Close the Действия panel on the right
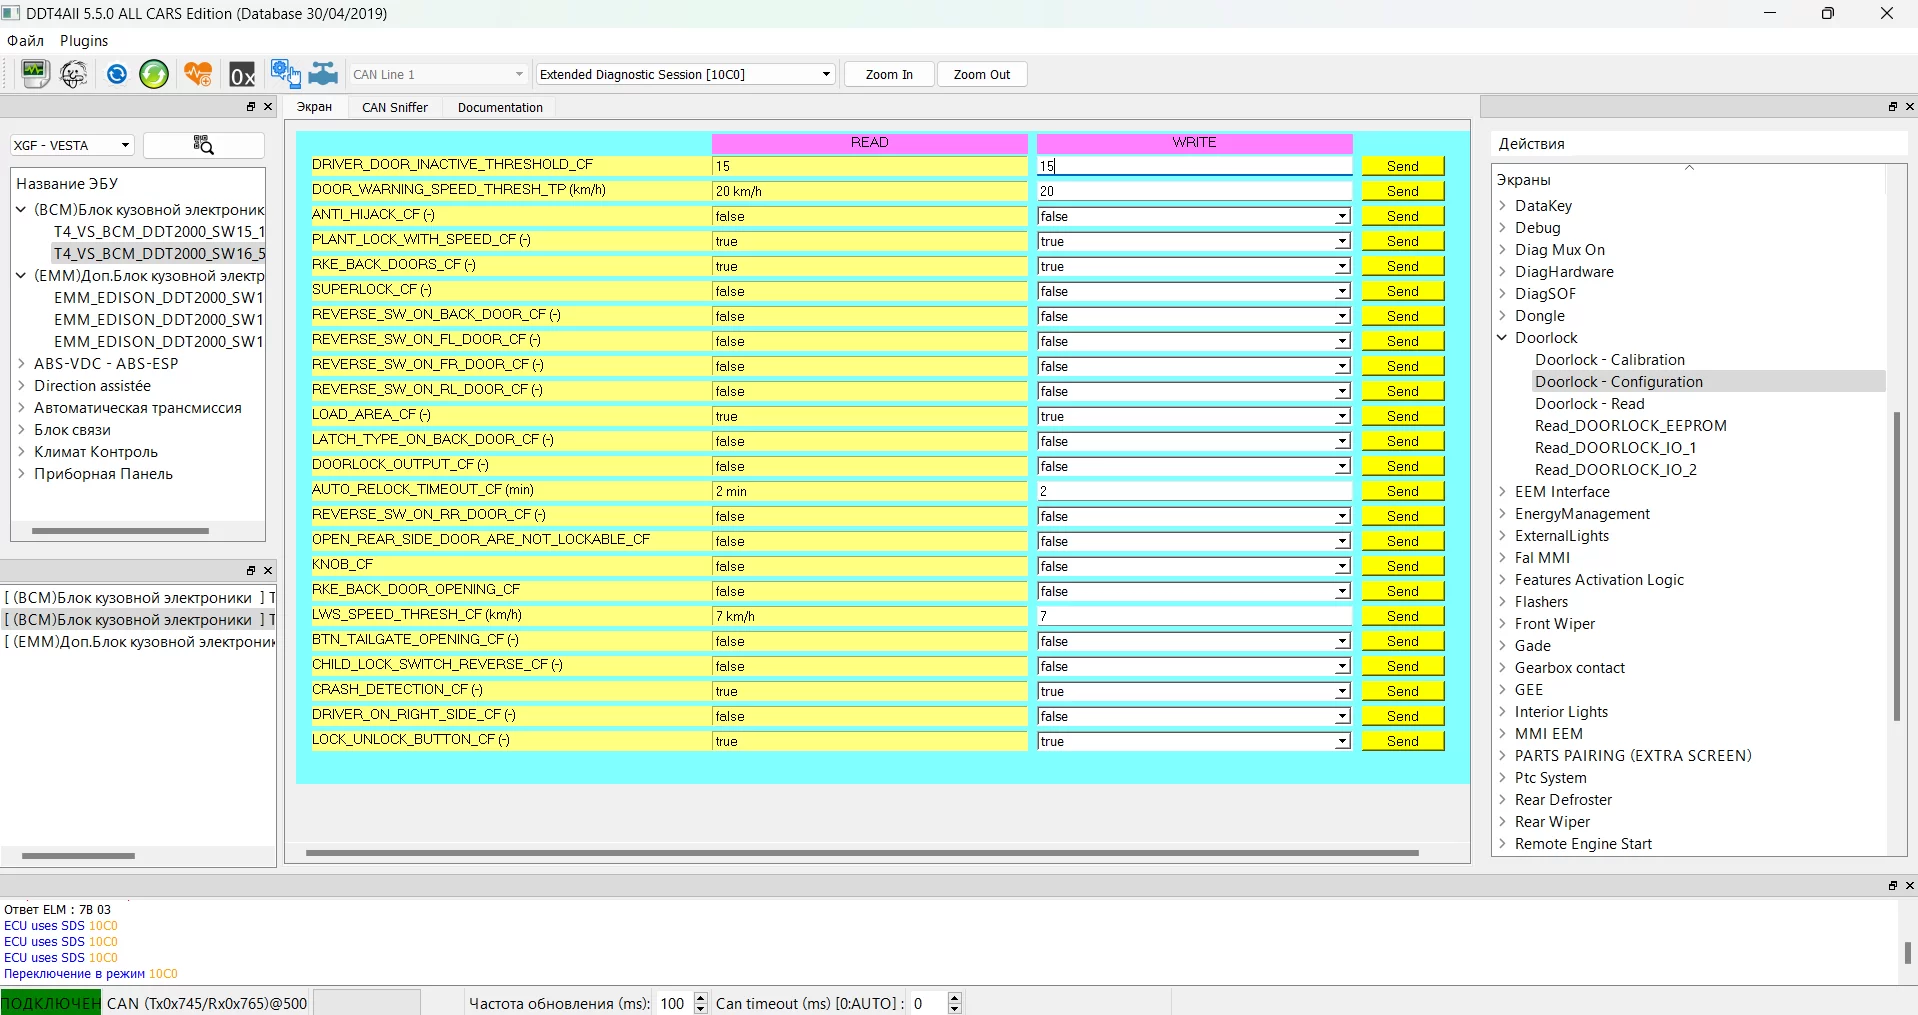The image size is (1918, 1015). tap(1909, 107)
